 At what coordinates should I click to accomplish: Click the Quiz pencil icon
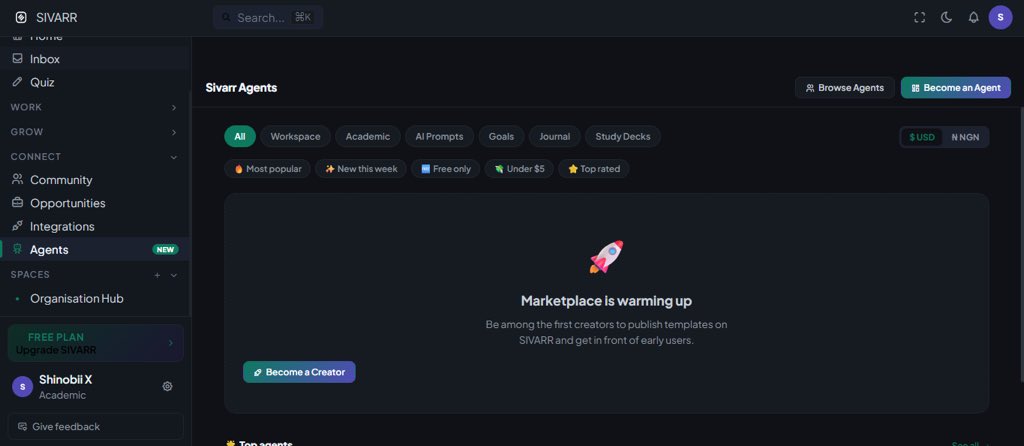click(x=18, y=82)
